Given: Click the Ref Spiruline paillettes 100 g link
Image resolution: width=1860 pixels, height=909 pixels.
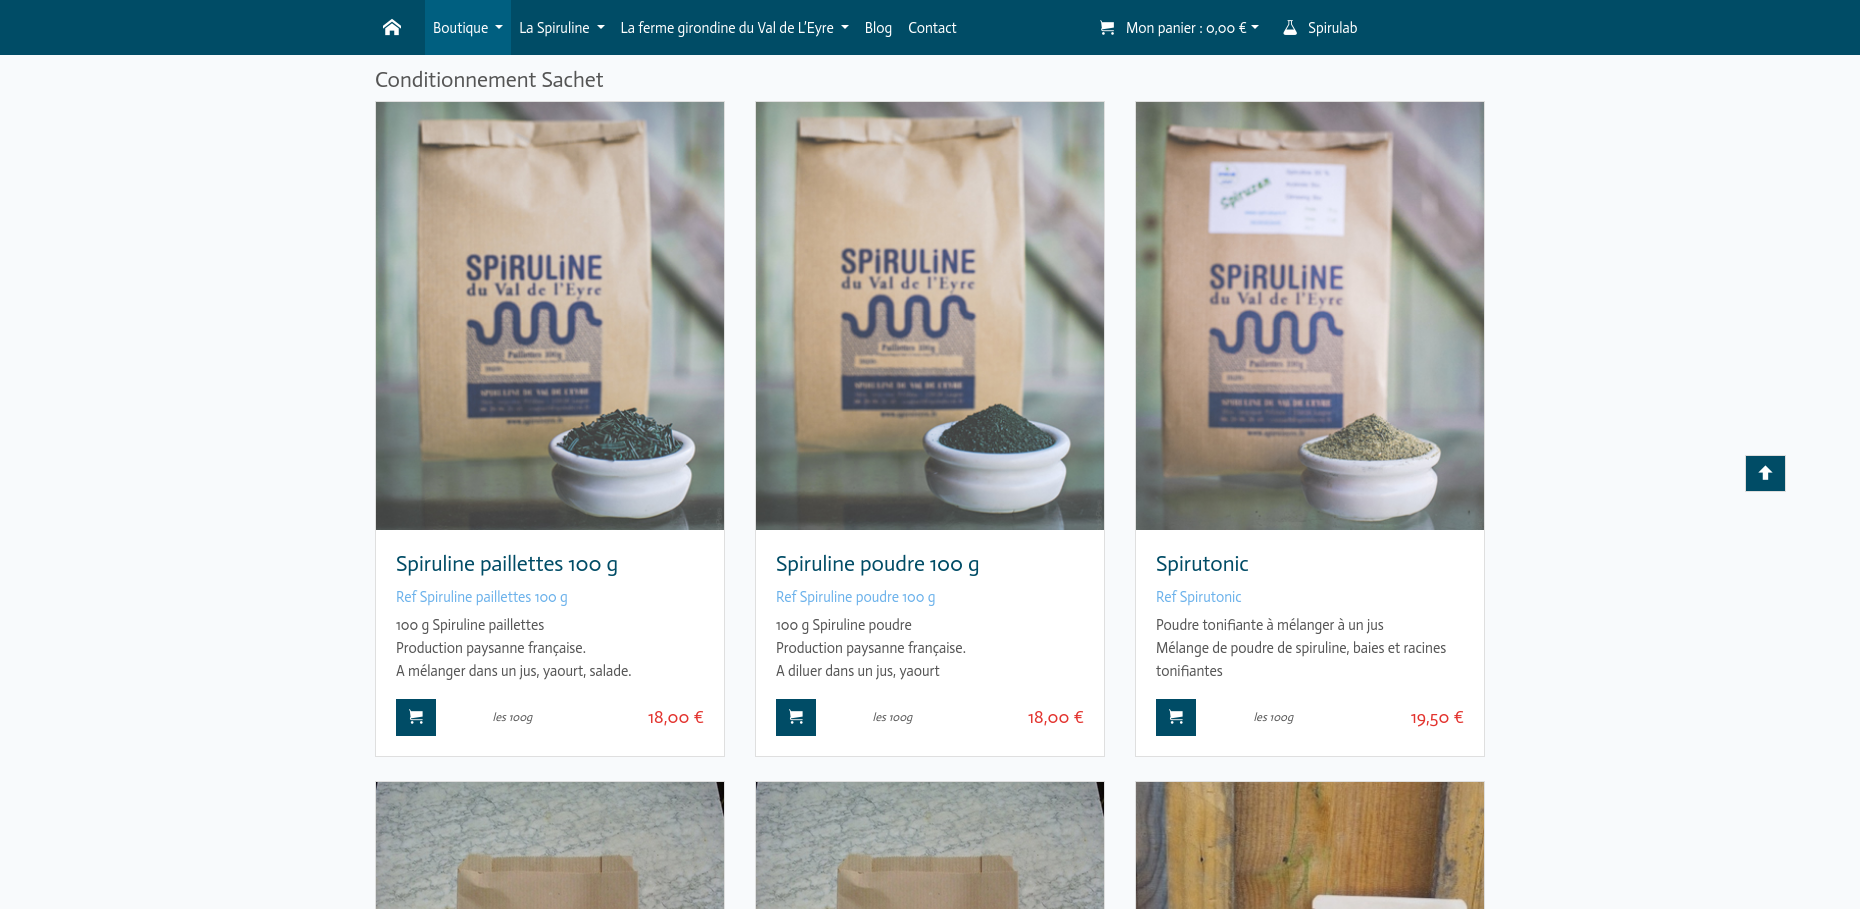Looking at the screenshot, I should pyautogui.click(x=481, y=596).
